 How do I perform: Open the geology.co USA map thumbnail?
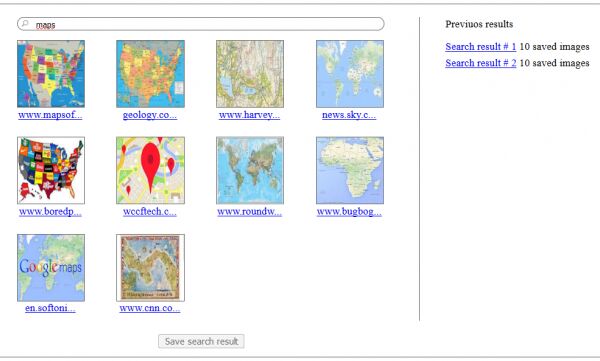[x=150, y=74]
